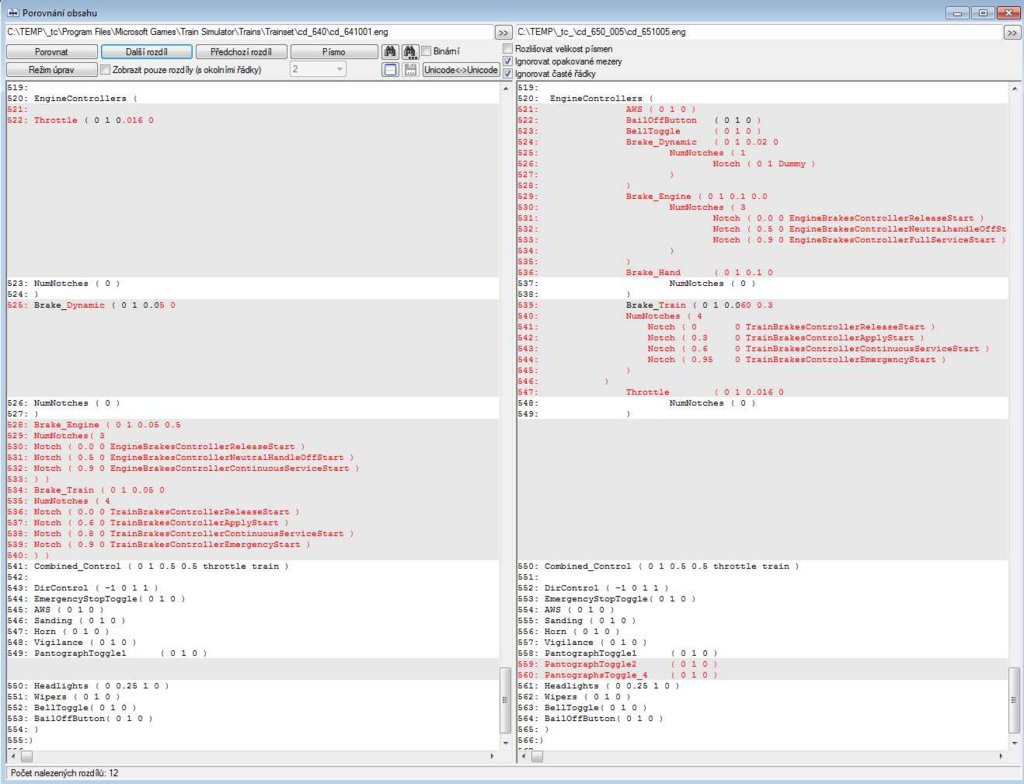
Task: Enable the Binární checkbox
Action: point(426,51)
